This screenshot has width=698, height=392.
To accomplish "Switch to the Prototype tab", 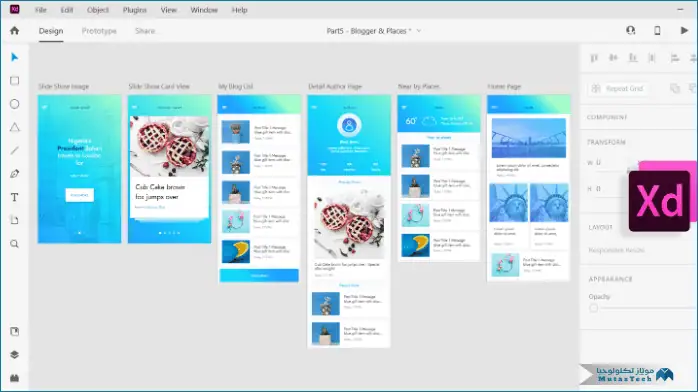I will tap(99, 31).
